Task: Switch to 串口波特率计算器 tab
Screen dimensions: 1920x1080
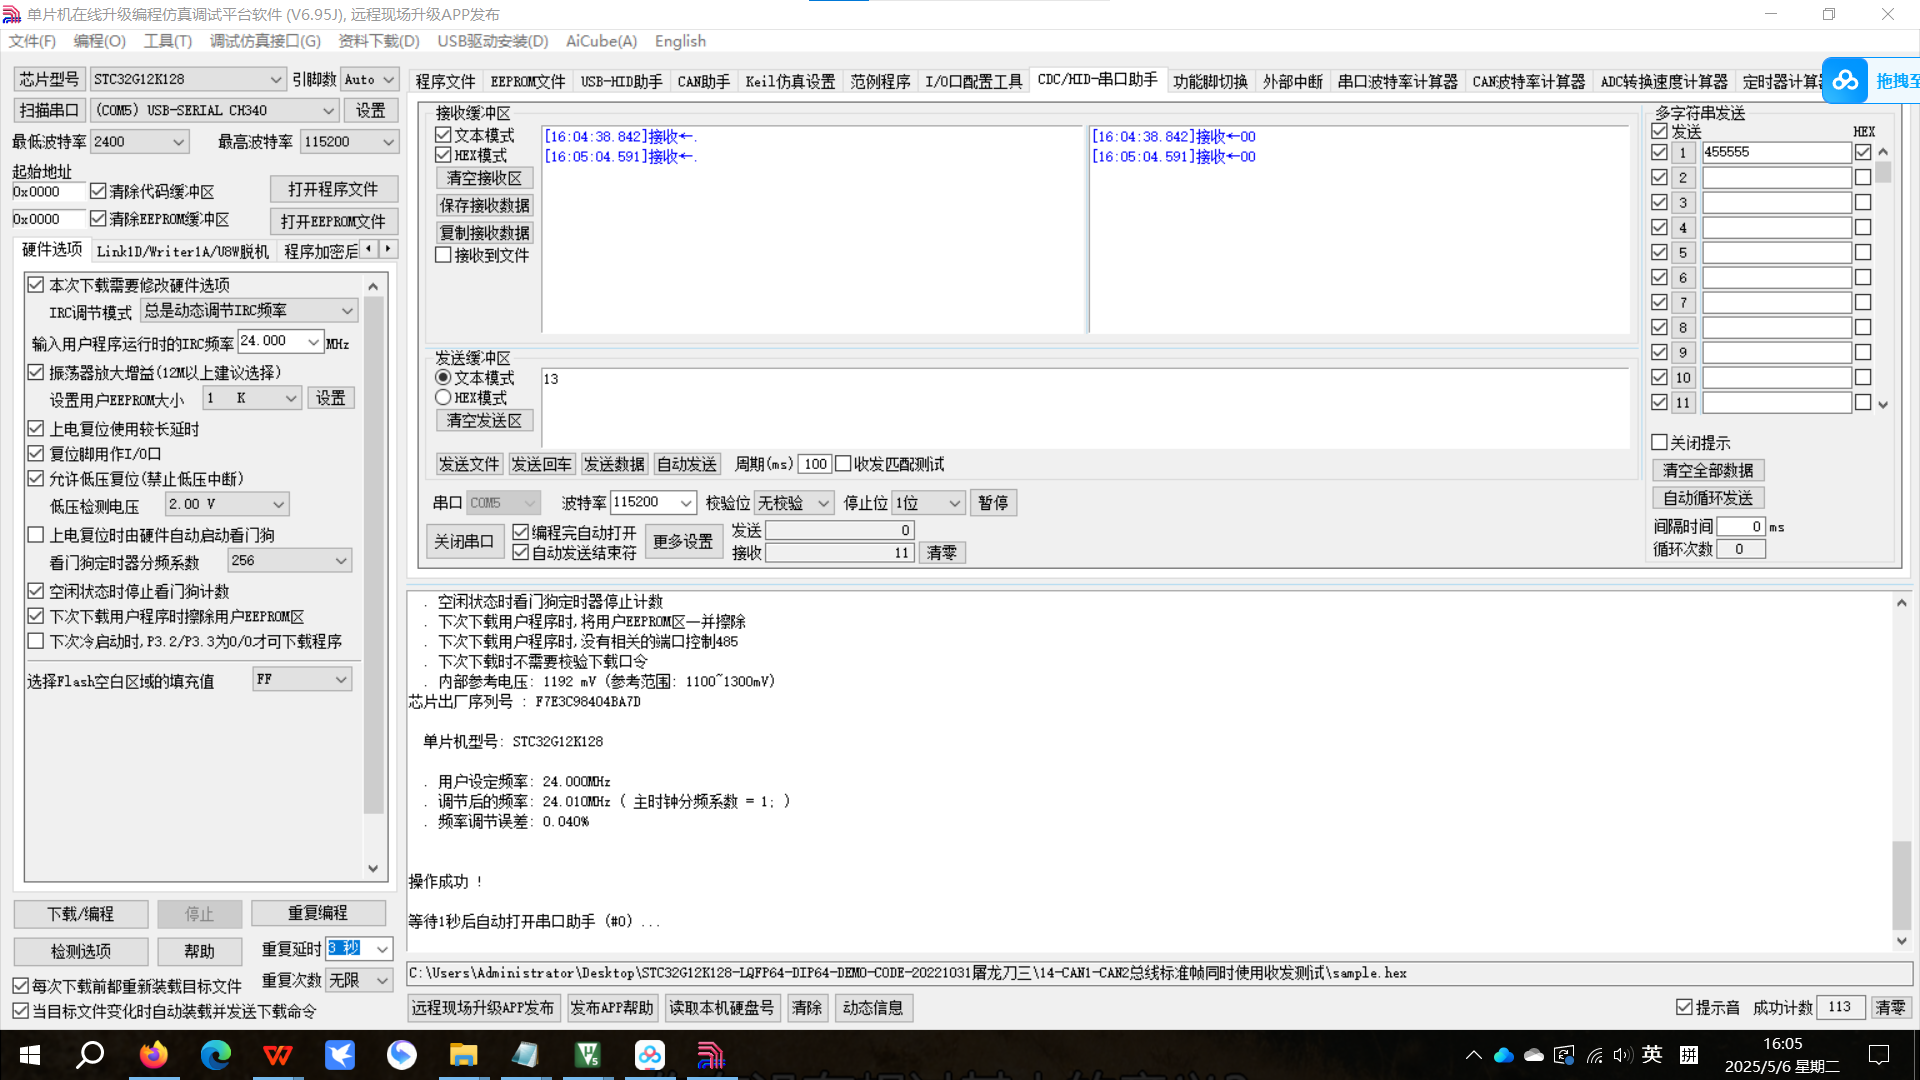Action: pyautogui.click(x=1397, y=81)
